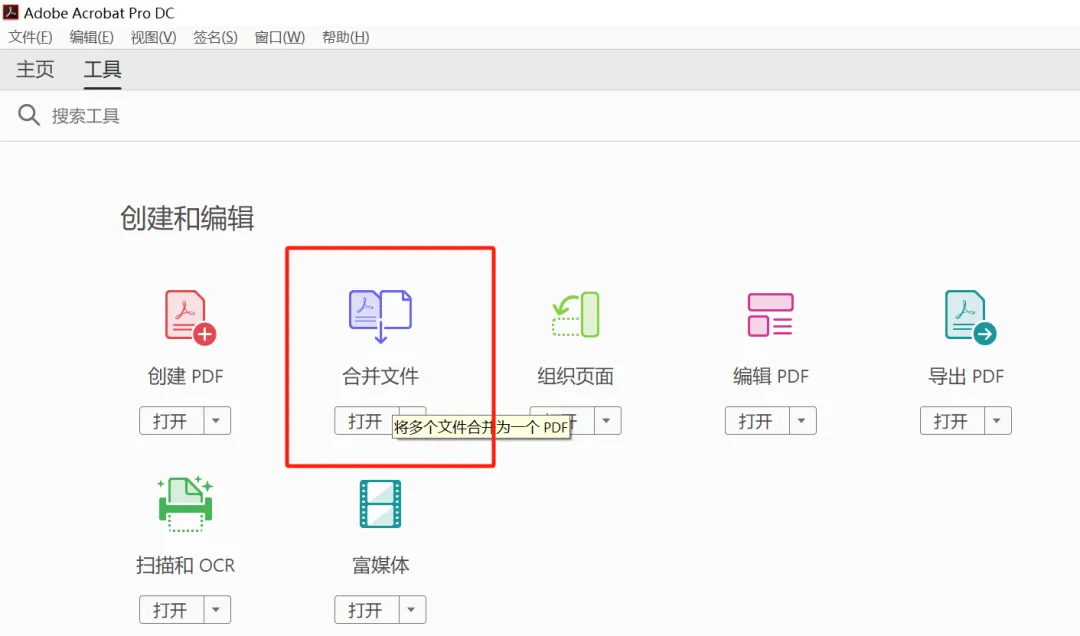Select the Scan and OCR (扫描和 OCR) icon
1080x636 pixels.
coord(185,504)
